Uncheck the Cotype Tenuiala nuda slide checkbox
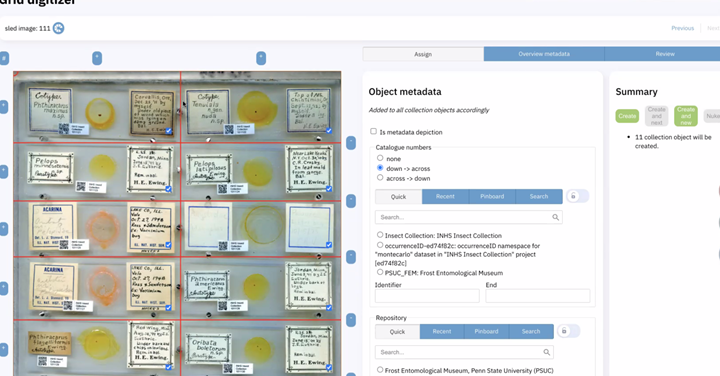The height and width of the screenshot is (376, 720). [329, 131]
